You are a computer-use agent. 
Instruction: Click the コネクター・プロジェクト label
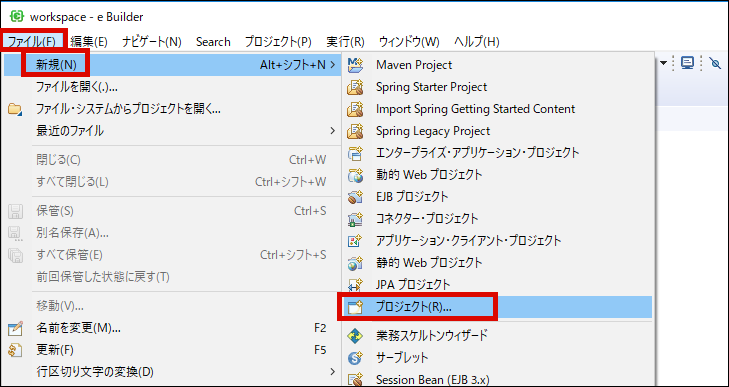coord(427,218)
